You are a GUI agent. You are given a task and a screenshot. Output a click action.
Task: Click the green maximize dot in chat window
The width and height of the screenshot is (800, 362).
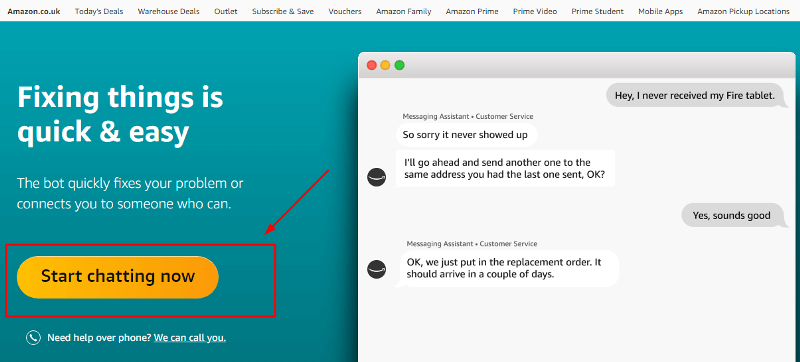tap(399, 65)
